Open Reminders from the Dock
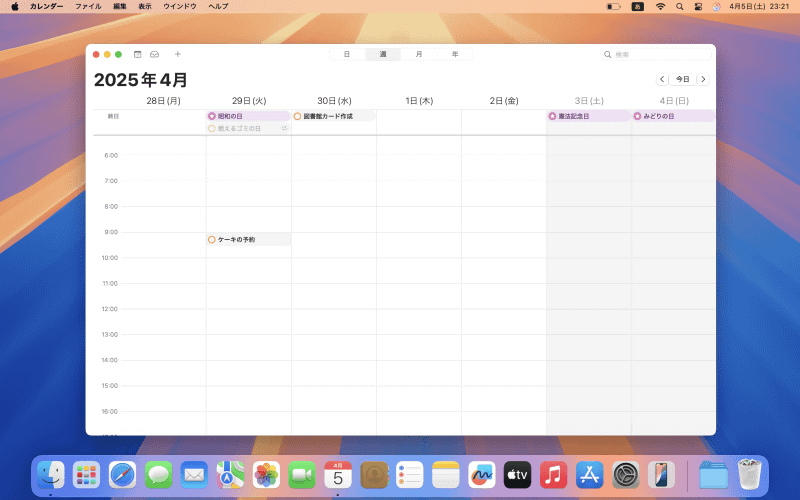 (x=410, y=475)
